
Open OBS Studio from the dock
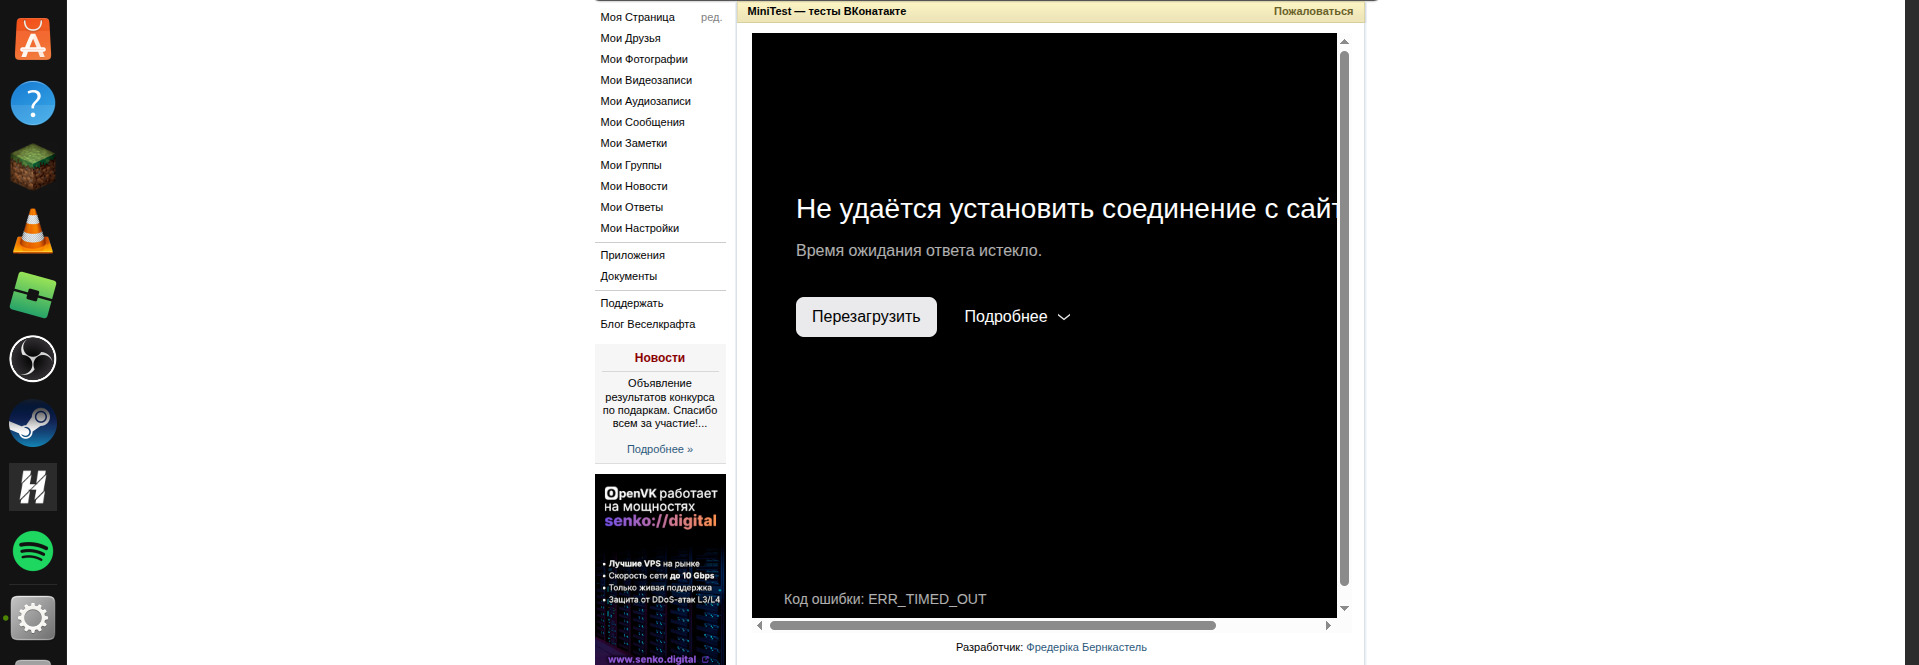click(x=33, y=359)
